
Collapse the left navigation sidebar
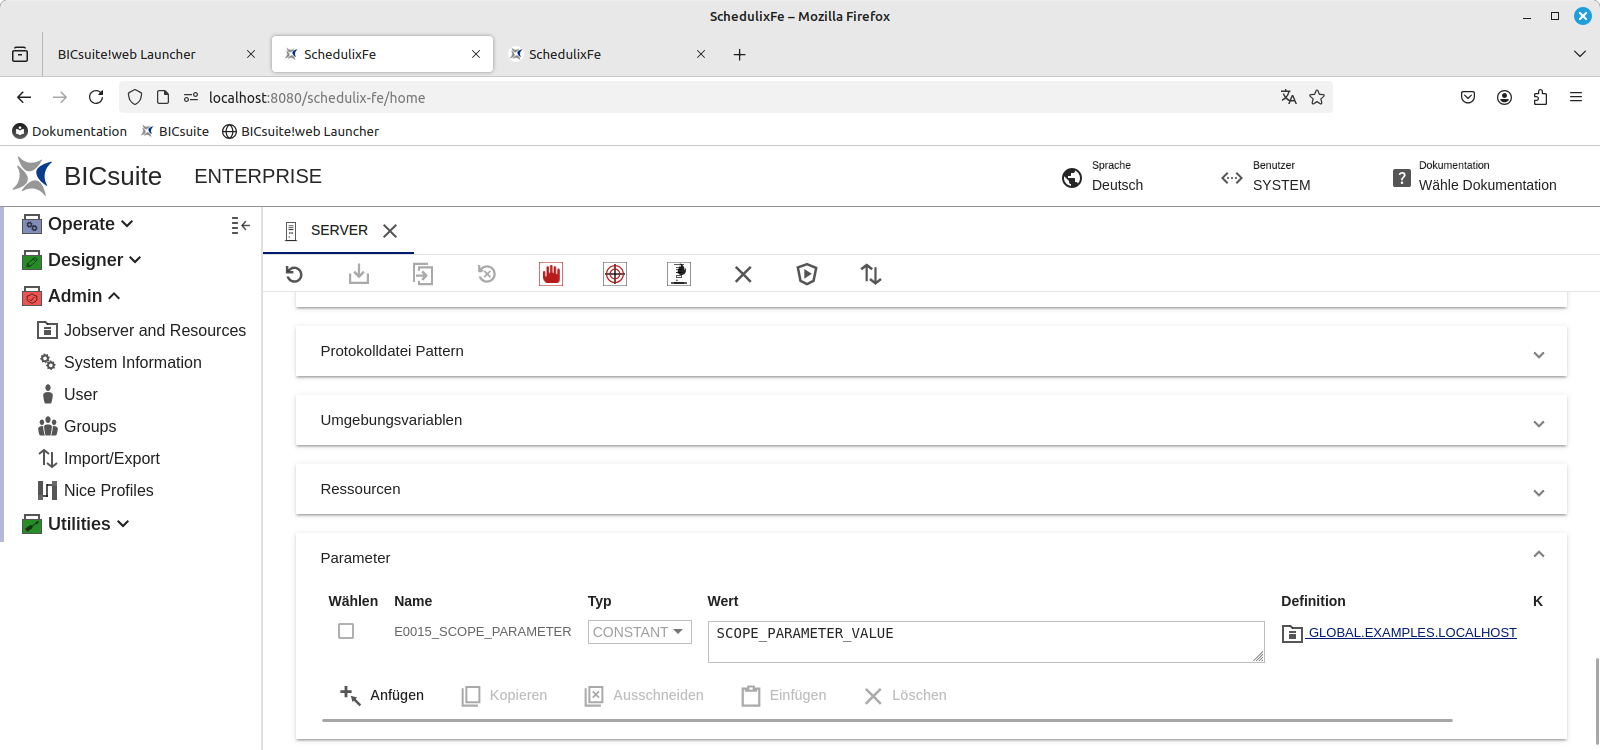(240, 226)
